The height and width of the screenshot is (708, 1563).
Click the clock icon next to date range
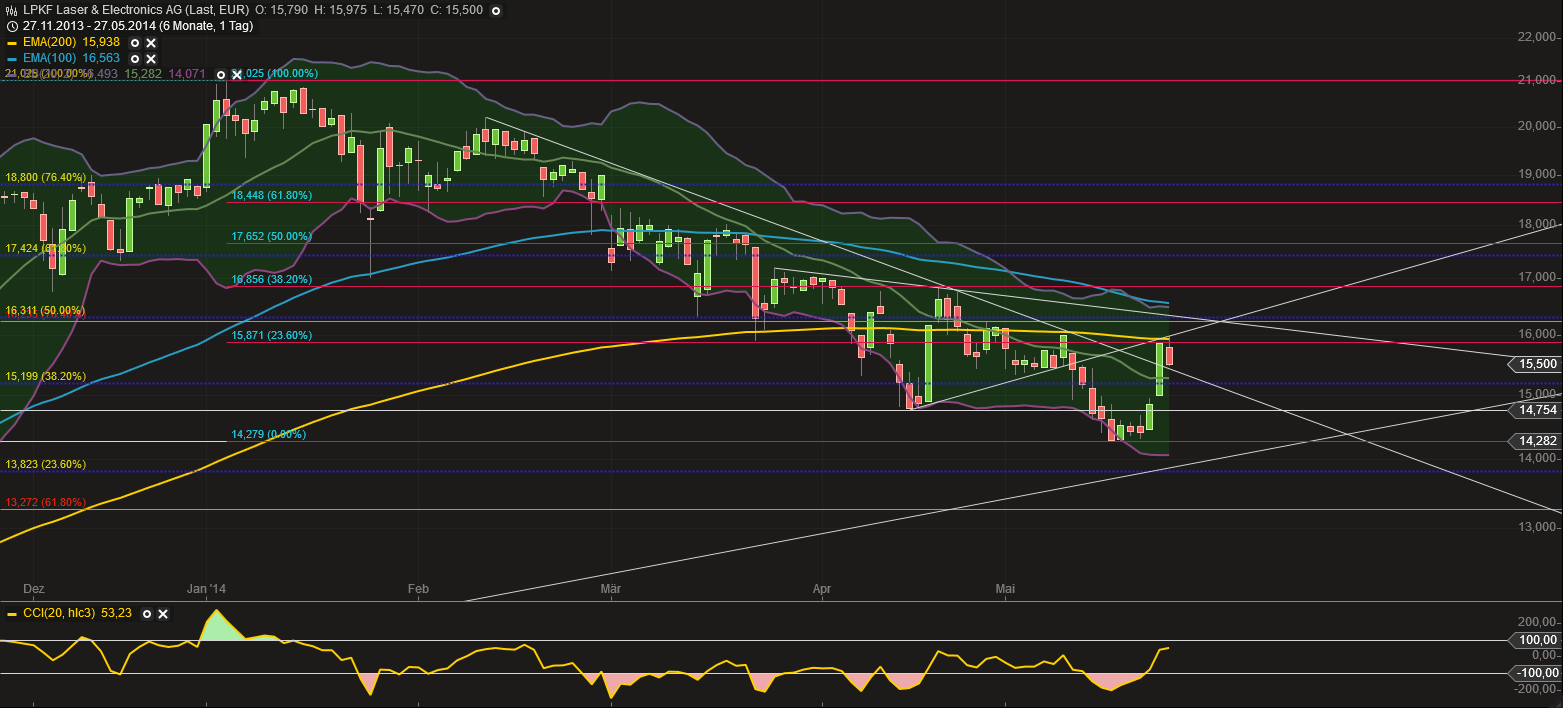11,27
